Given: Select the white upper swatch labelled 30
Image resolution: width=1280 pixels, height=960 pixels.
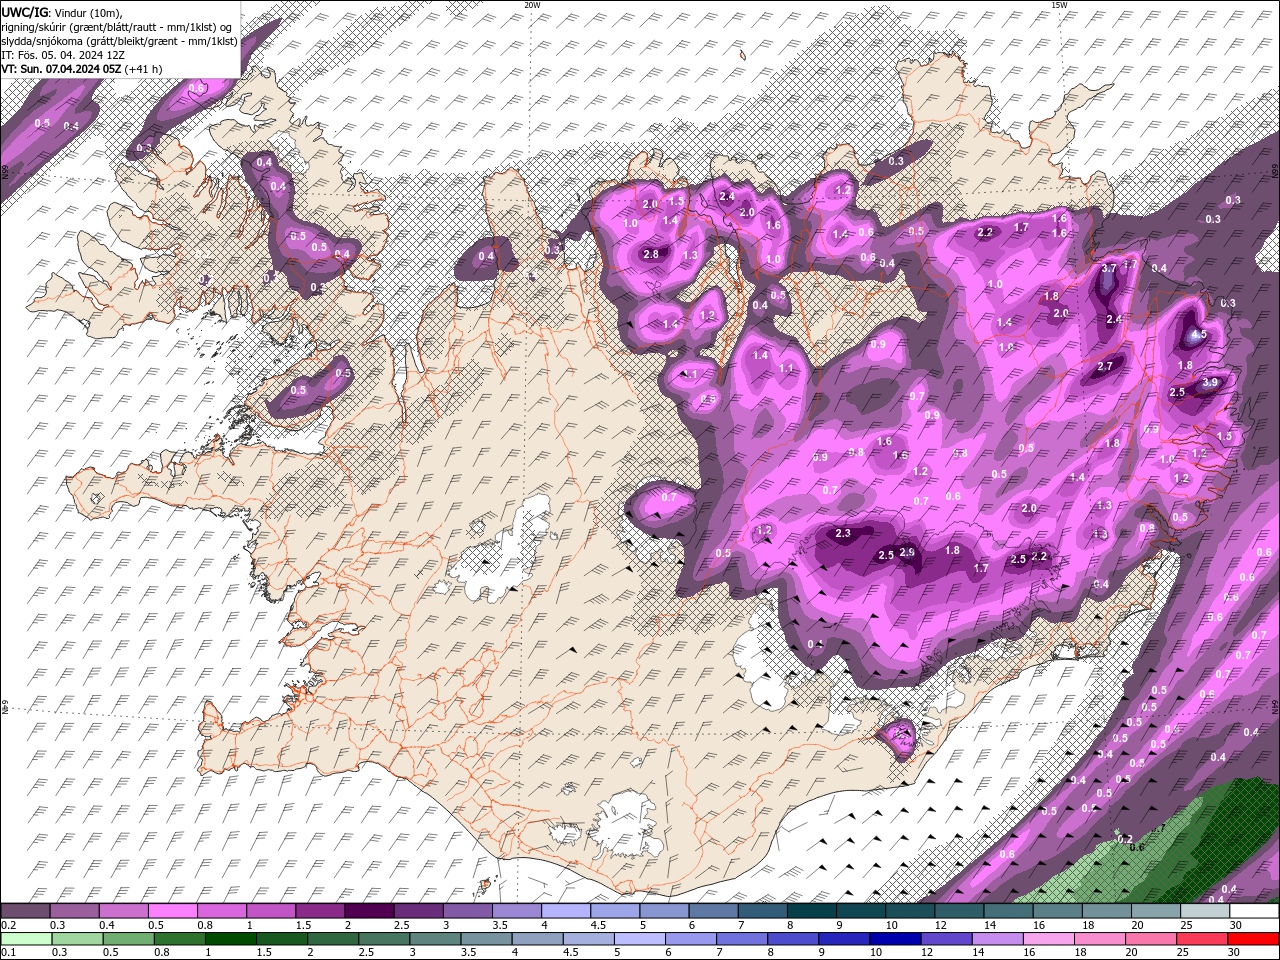Looking at the screenshot, I should 1254,911.
